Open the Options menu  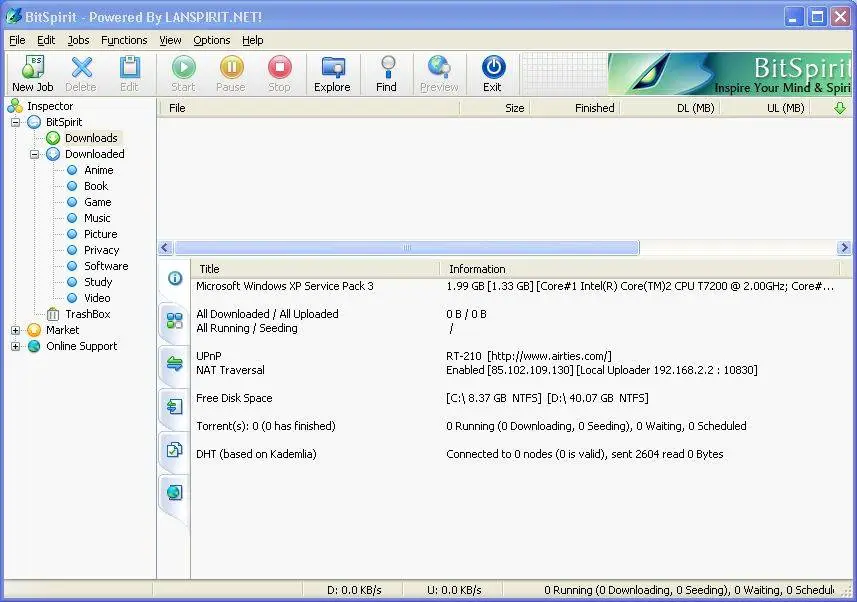(212, 40)
